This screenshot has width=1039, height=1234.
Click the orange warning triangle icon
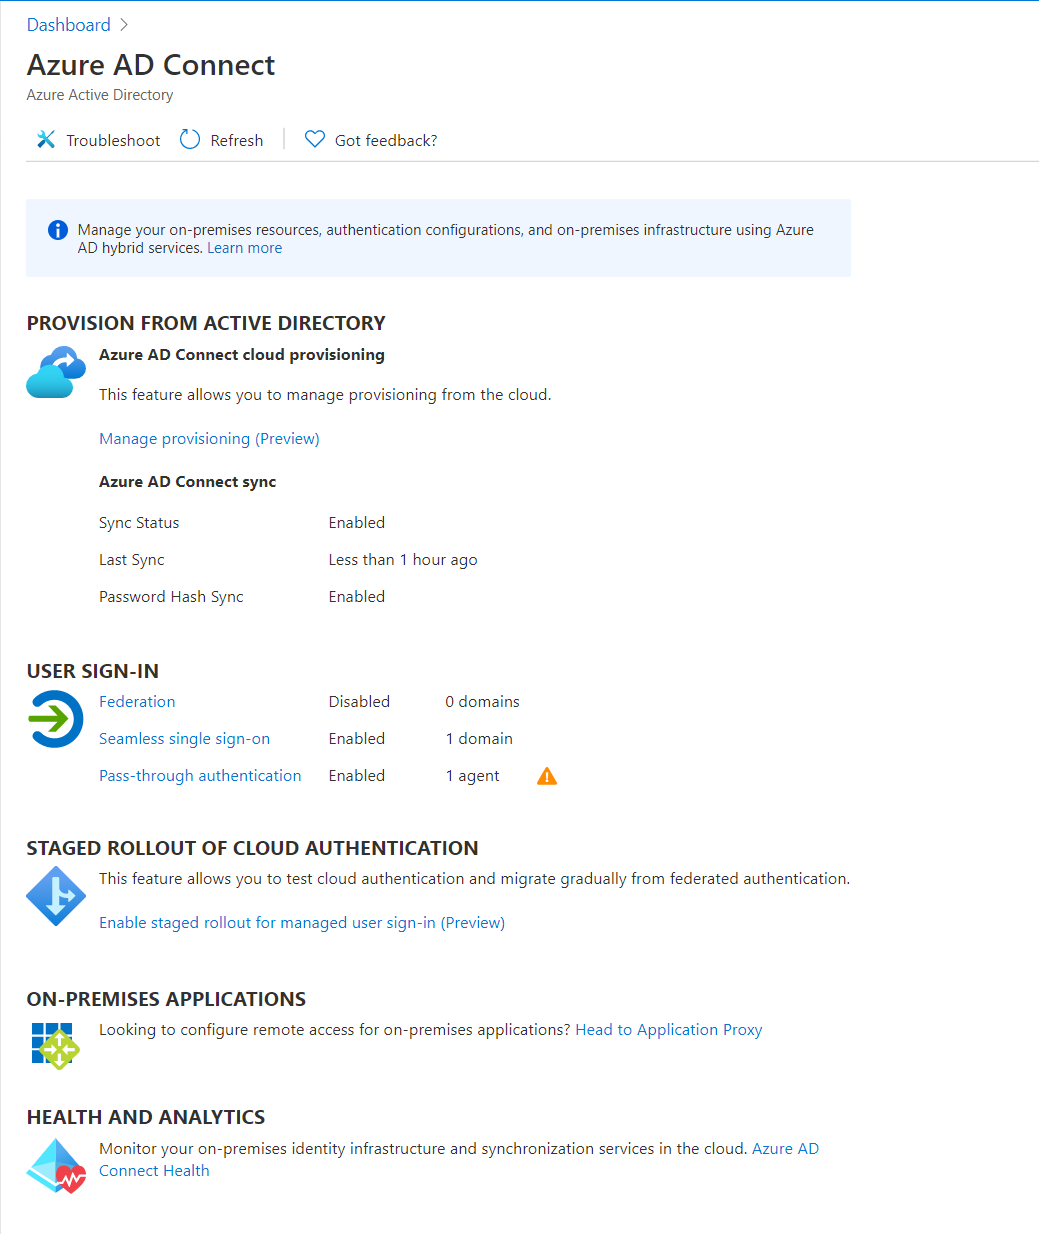tap(547, 776)
